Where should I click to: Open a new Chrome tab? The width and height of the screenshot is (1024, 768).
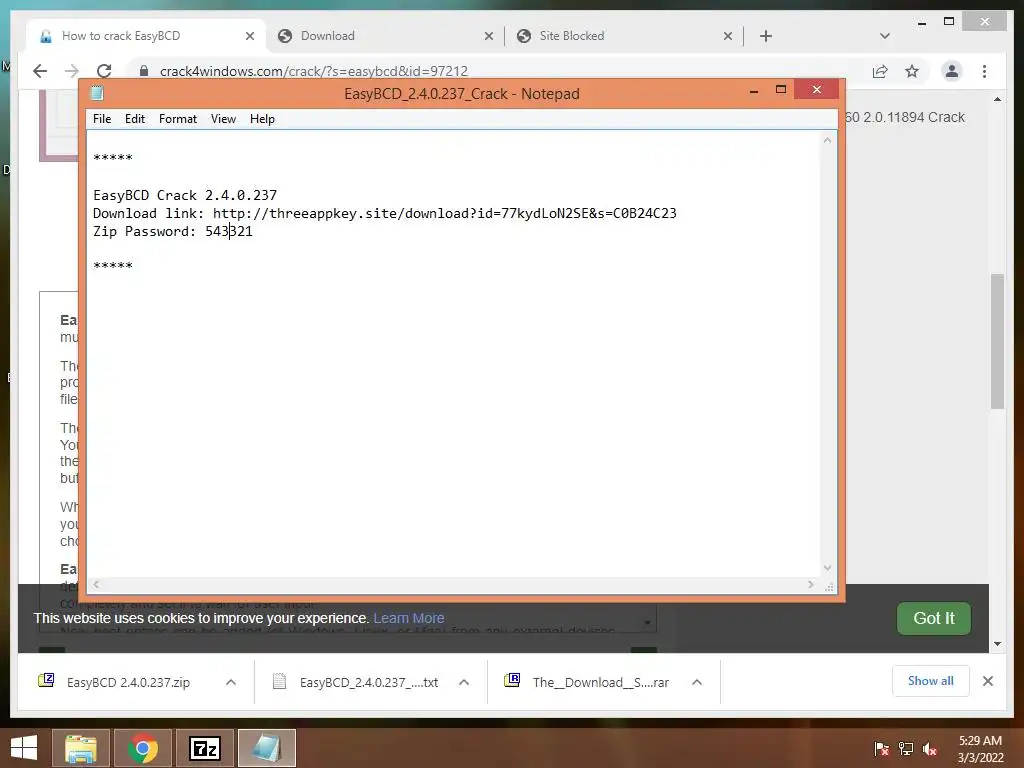point(766,37)
